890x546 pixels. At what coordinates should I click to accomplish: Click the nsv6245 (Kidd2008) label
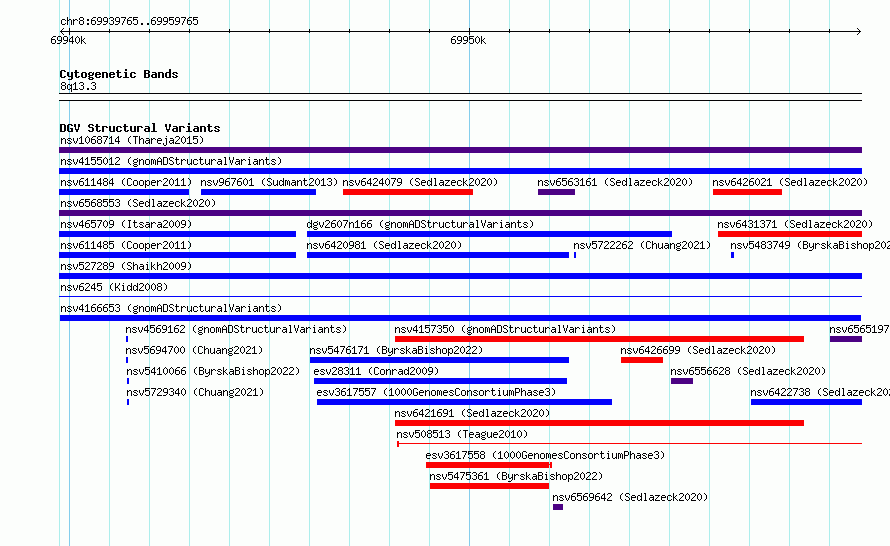[114, 287]
